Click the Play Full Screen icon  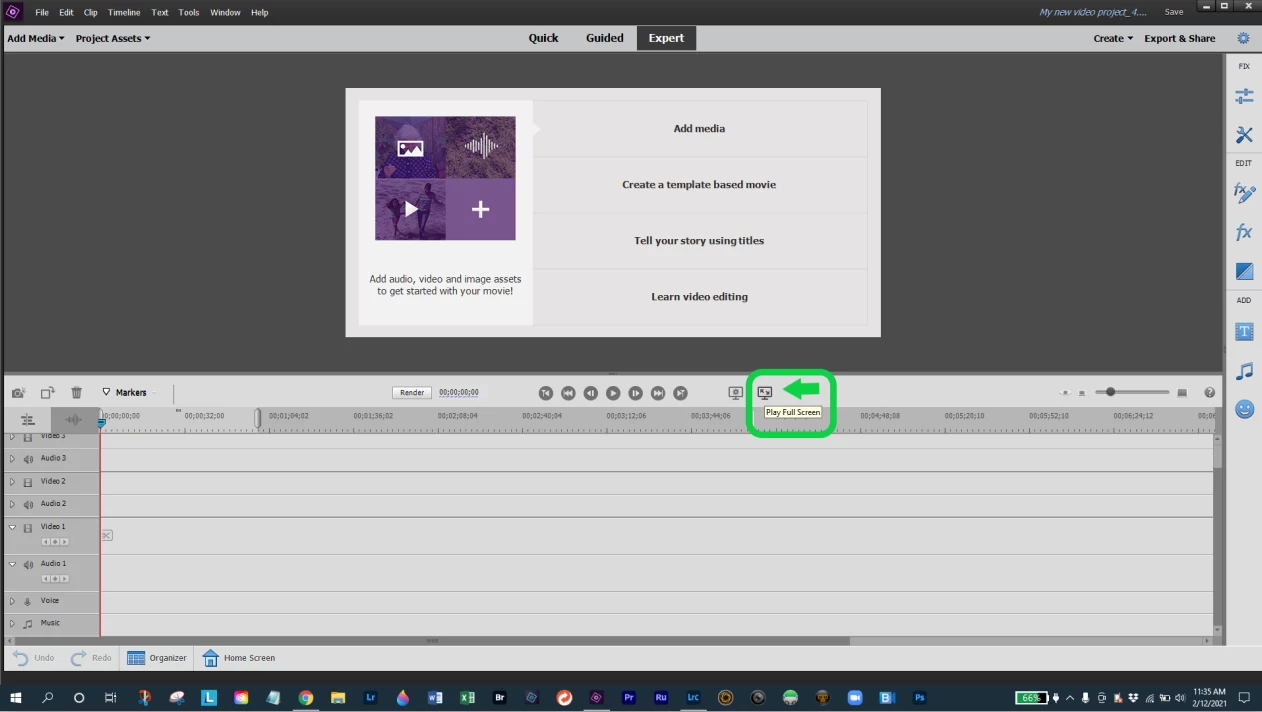click(x=765, y=393)
